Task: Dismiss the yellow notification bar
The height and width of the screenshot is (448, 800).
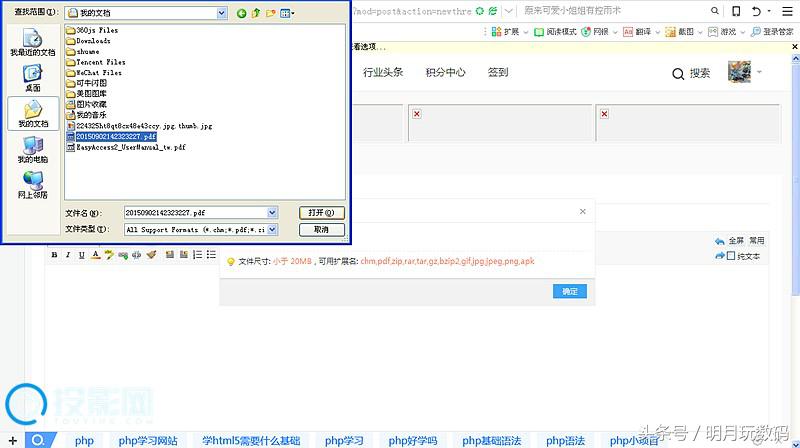Action: pos(794,46)
